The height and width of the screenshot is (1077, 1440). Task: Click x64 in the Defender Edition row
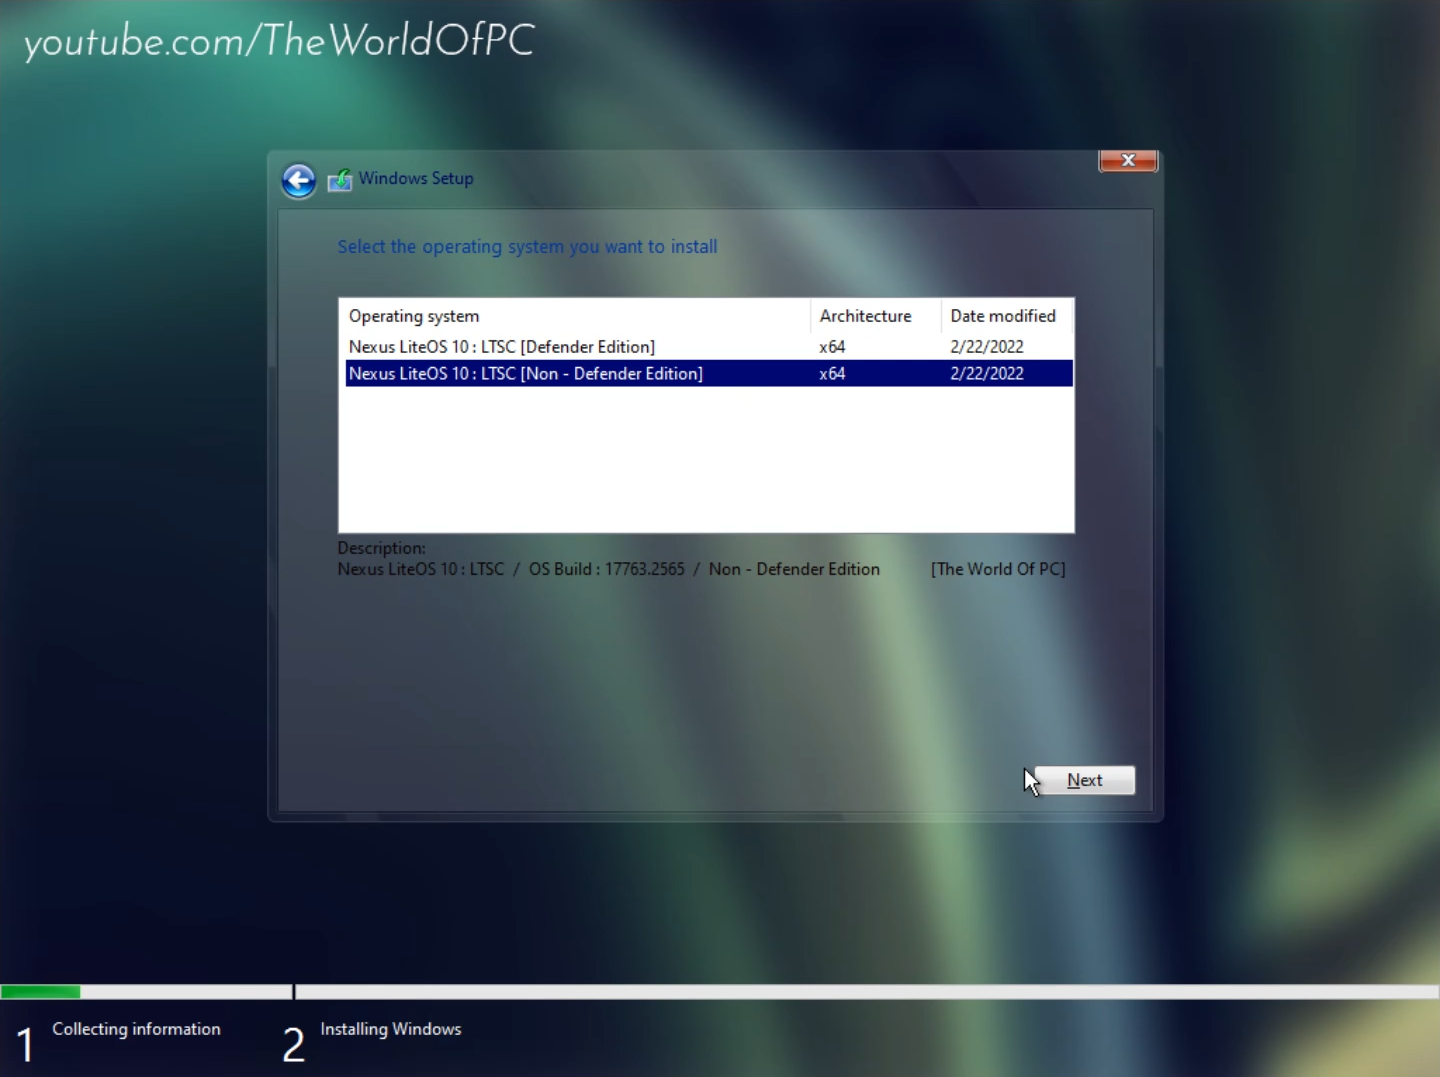[832, 347]
